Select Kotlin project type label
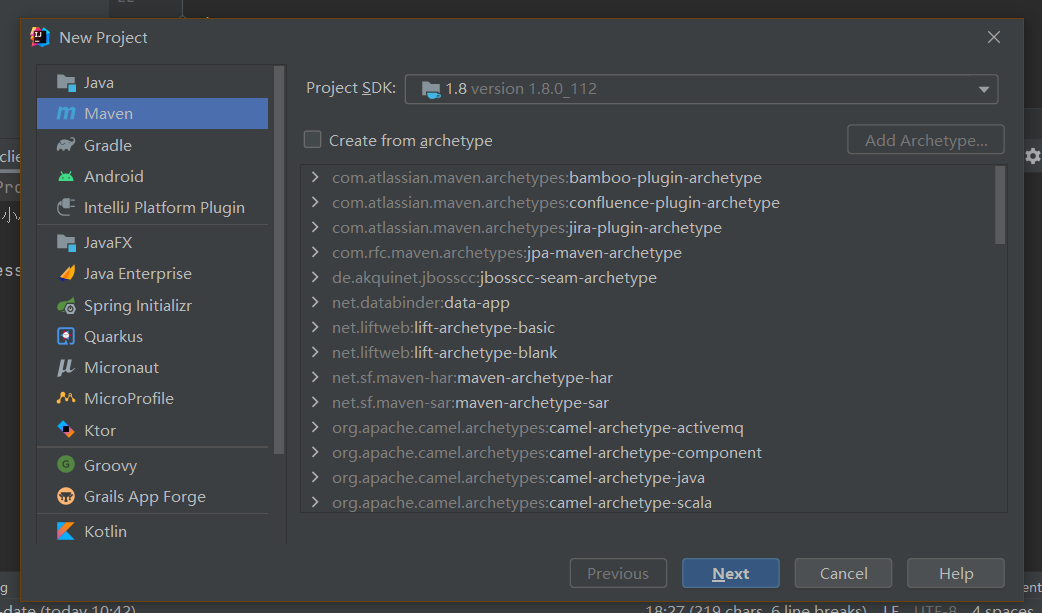Screen dimensions: 1042x613 105,531
